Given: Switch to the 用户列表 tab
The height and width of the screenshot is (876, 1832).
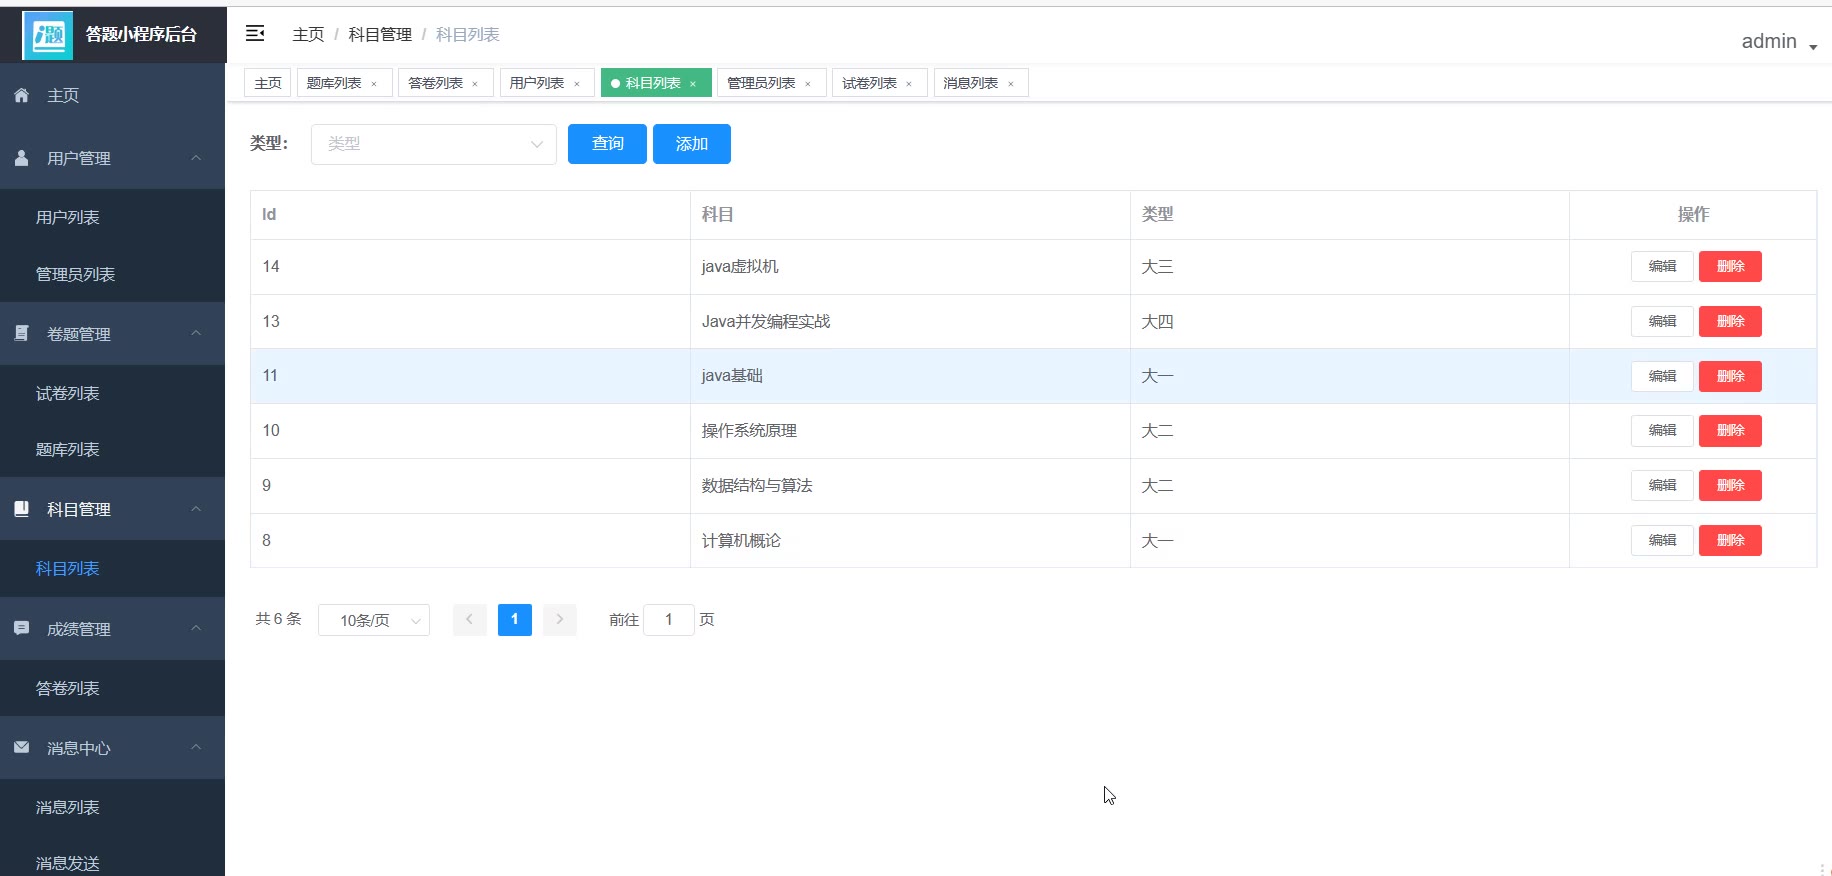Looking at the screenshot, I should [537, 83].
